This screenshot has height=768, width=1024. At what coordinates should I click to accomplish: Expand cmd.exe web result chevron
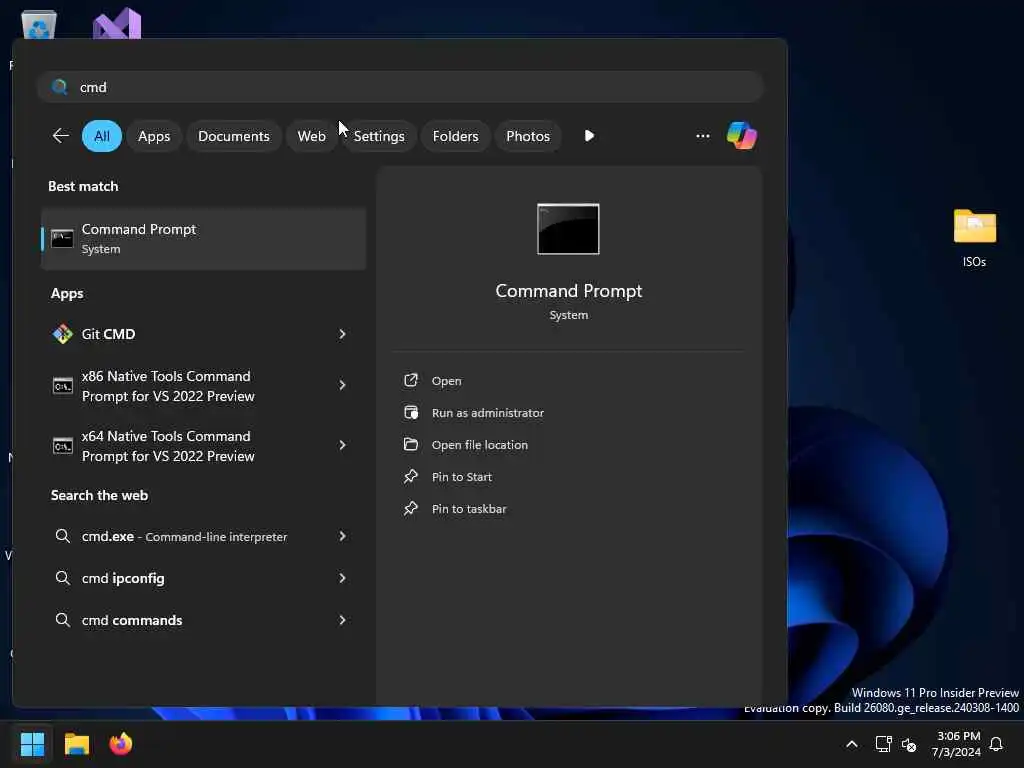click(x=342, y=536)
